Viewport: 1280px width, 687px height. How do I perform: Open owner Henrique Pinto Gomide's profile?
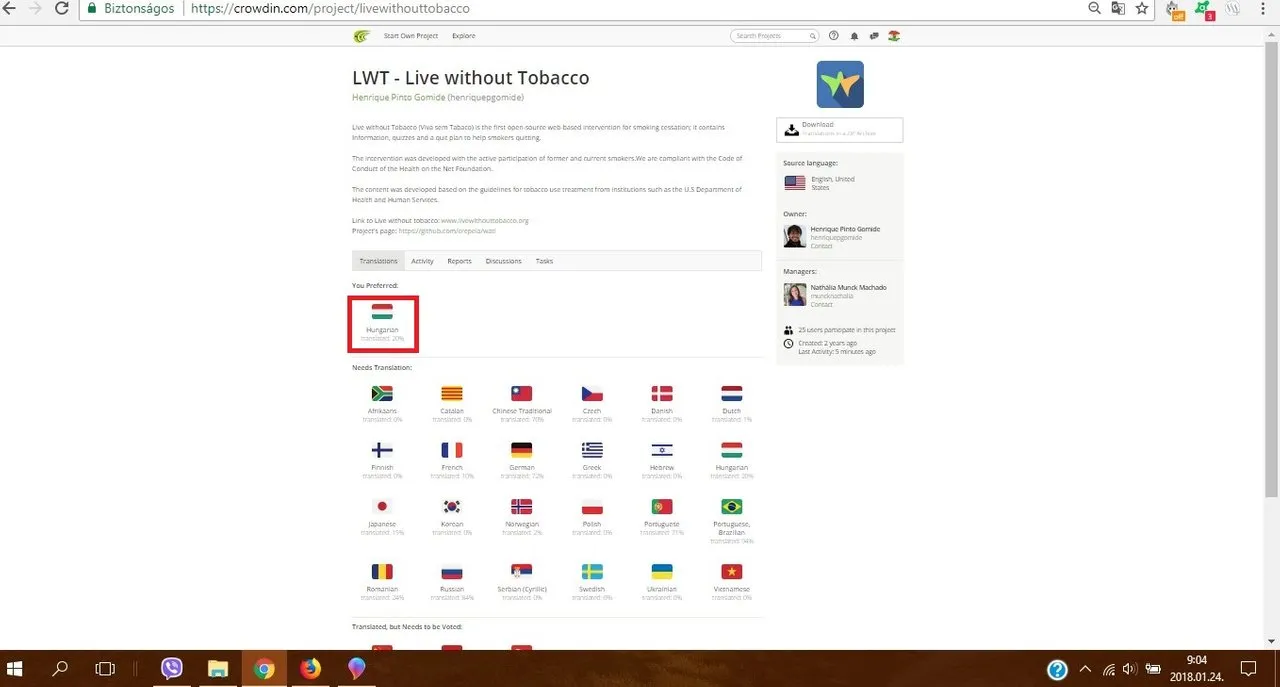pyautogui.click(x=845, y=230)
